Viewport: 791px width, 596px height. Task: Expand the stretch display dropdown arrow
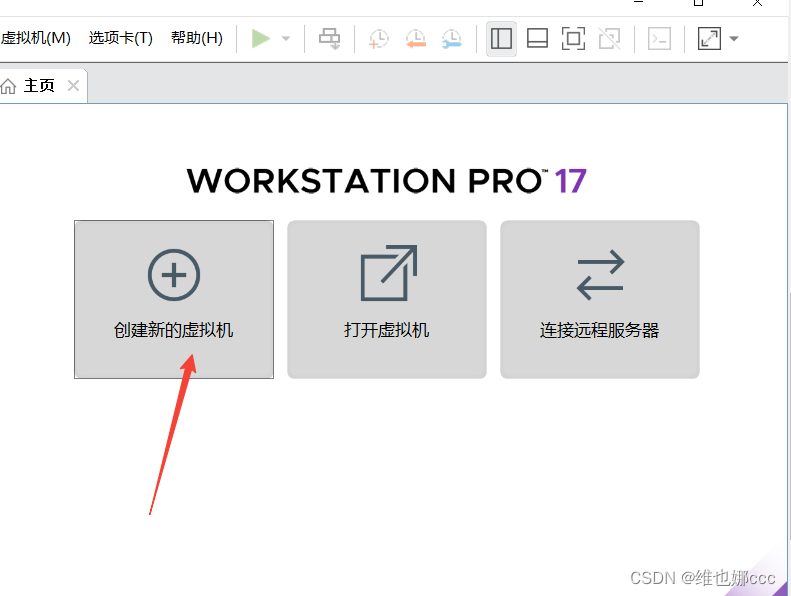click(734, 38)
